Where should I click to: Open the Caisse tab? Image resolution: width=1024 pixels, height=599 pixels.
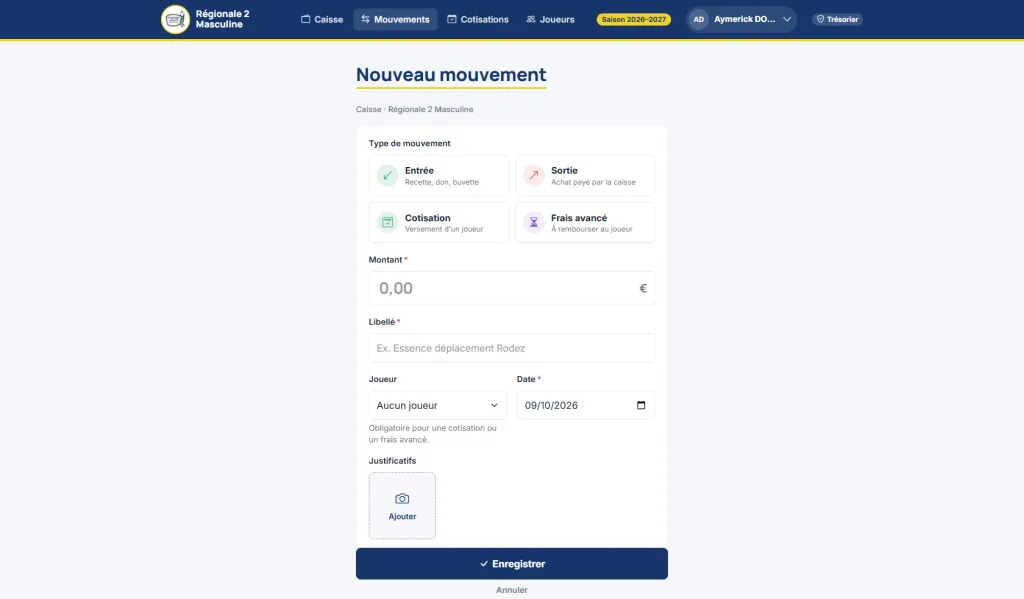click(x=322, y=20)
